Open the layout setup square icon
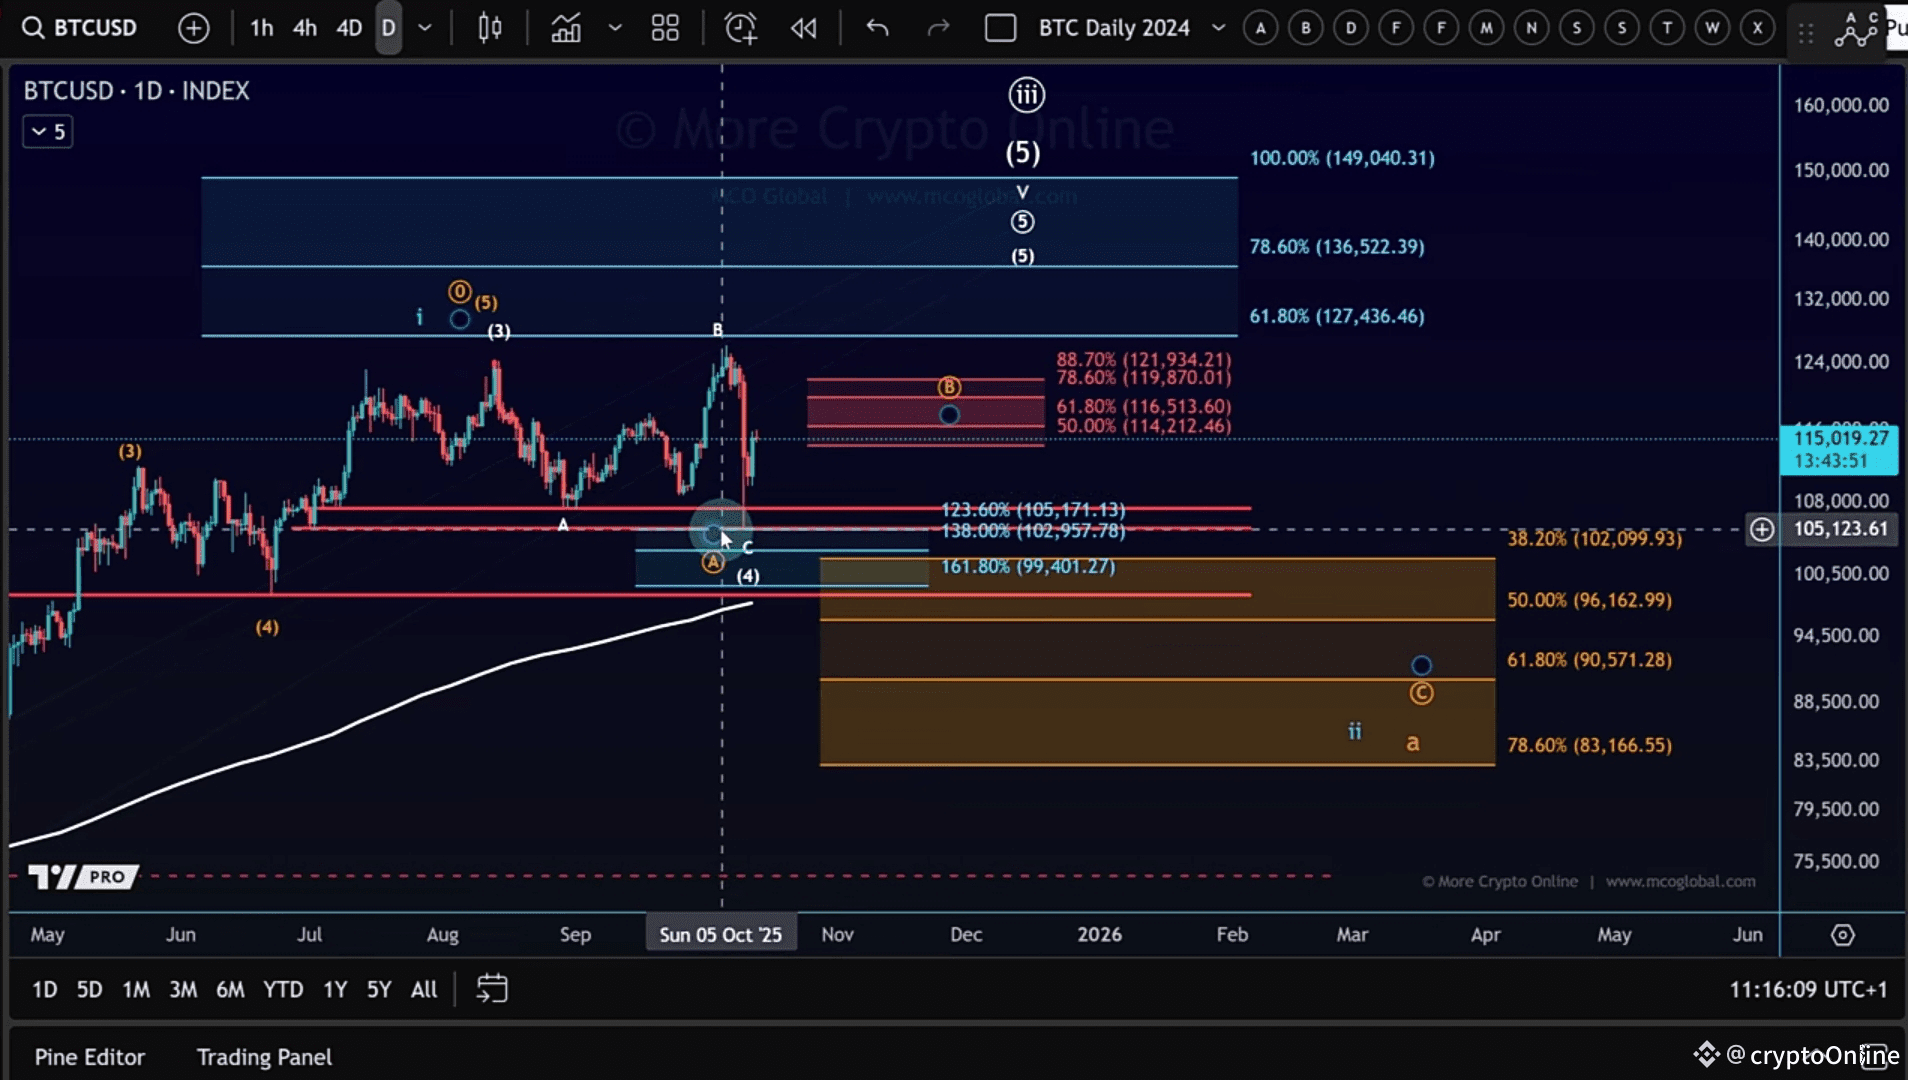1908x1080 pixels. coord(1000,28)
